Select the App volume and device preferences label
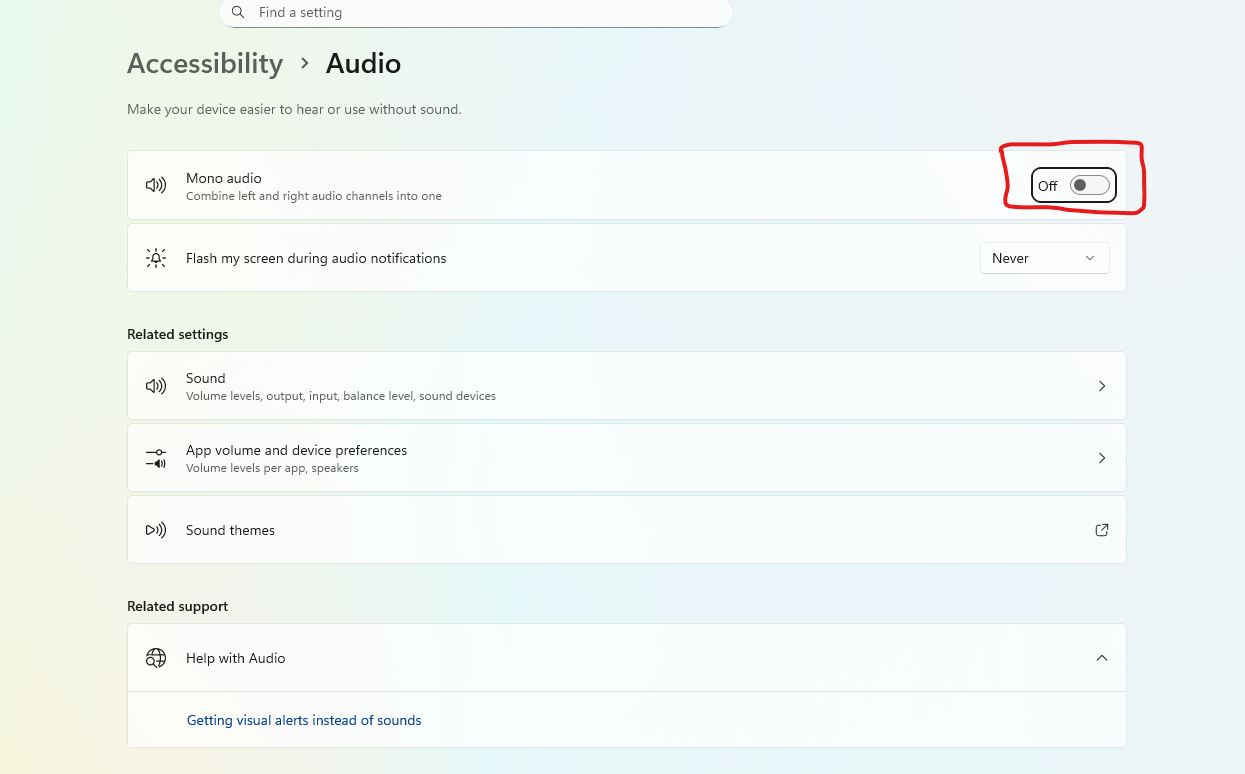Viewport: 1245px width, 774px height. 296,450
